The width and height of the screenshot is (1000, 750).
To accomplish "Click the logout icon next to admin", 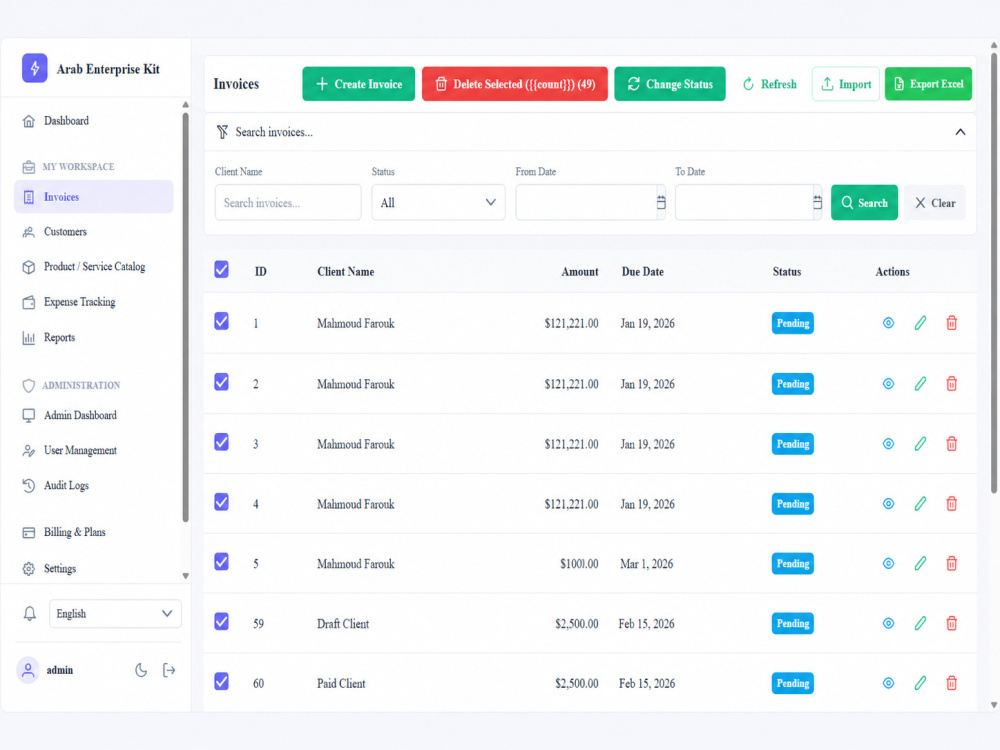I will tap(169, 670).
